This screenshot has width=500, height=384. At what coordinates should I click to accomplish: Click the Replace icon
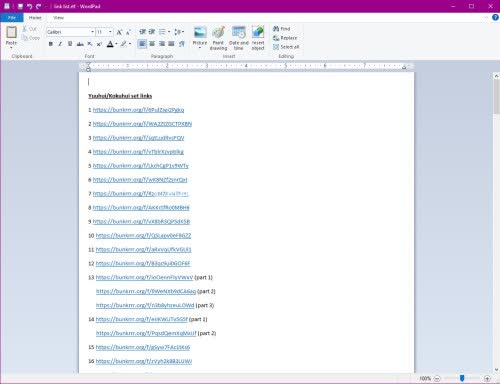[276, 38]
